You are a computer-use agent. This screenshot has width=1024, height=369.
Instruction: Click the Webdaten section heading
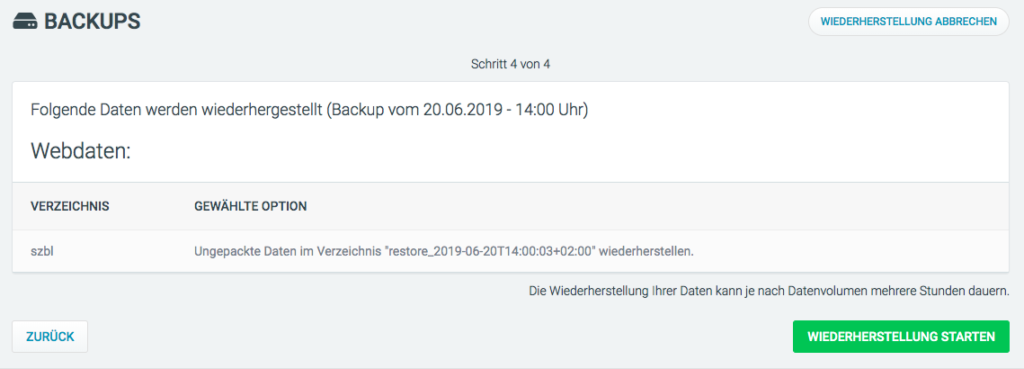[x=81, y=152]
